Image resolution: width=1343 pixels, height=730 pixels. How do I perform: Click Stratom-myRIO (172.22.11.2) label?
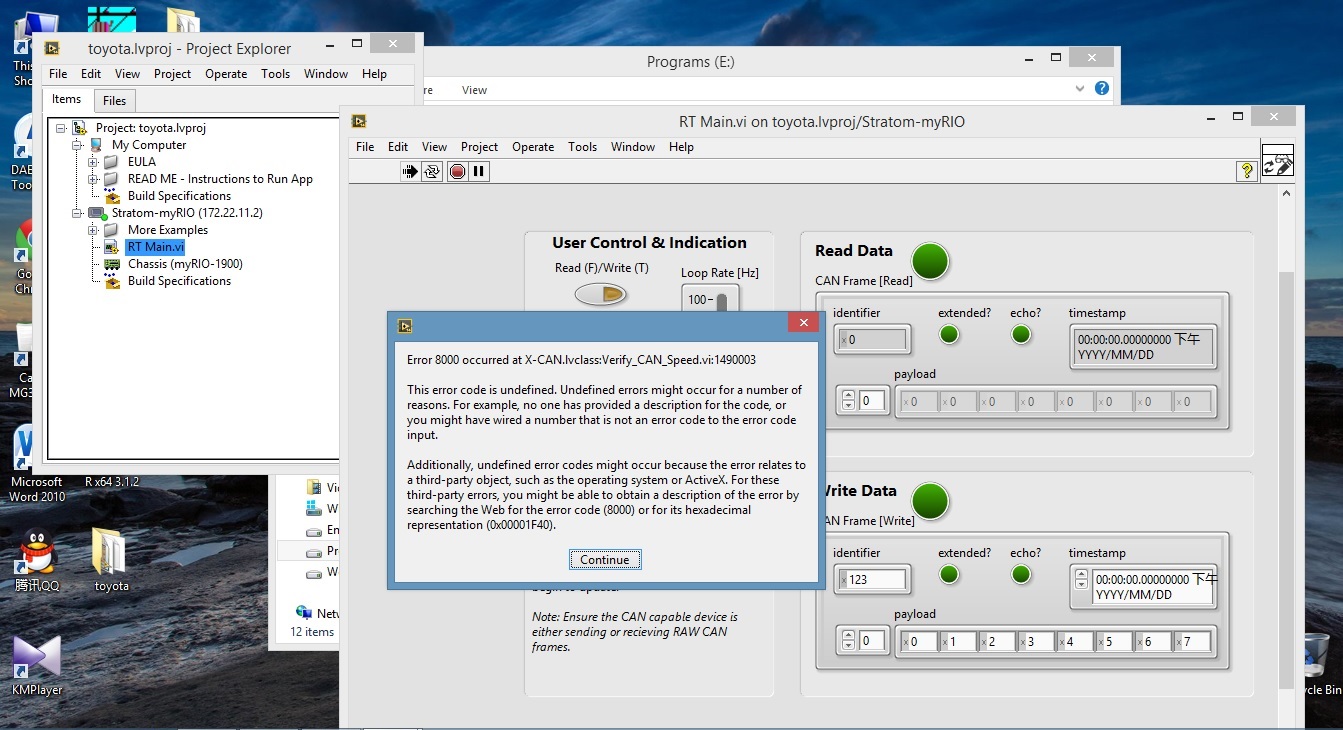coord(187,213)
